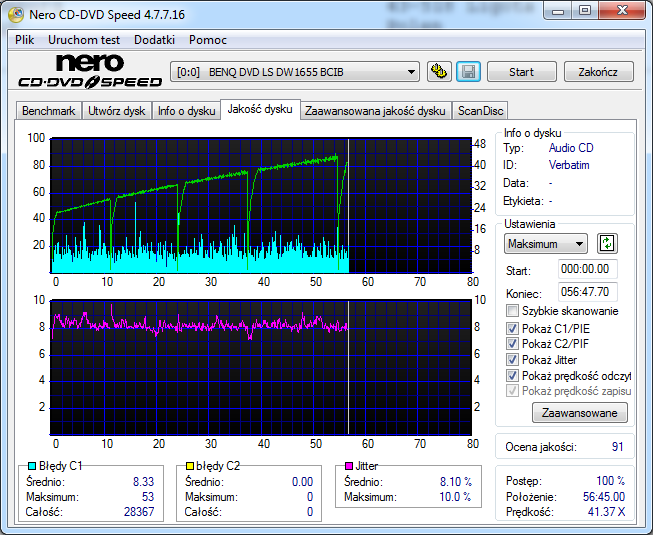Click the C1 Całość value 28367

click(139, 512)
